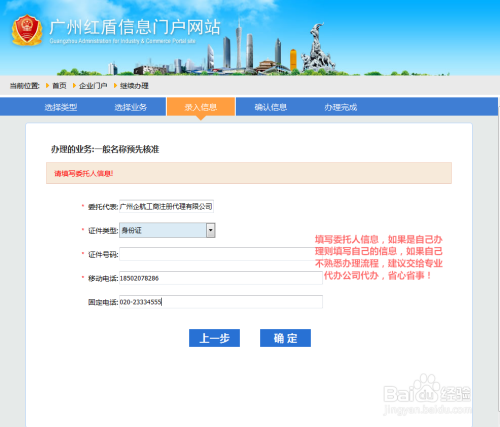Viewport: 500px width, 427px height.
Task: Click the 上一步 back button
Action: coord(214,338)
